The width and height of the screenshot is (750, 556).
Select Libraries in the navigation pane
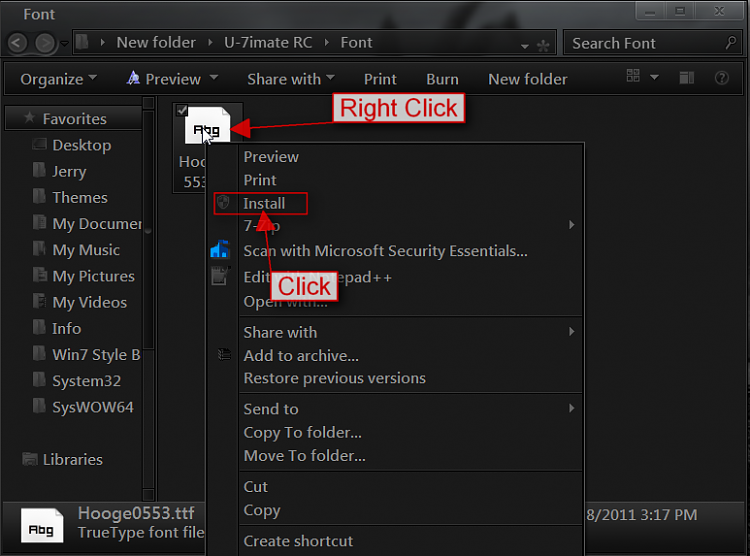tap(73, 459)
